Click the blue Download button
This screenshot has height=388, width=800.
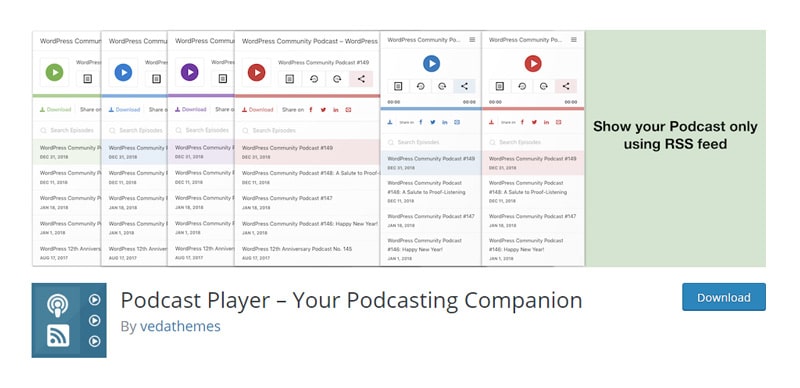point(723,297)
